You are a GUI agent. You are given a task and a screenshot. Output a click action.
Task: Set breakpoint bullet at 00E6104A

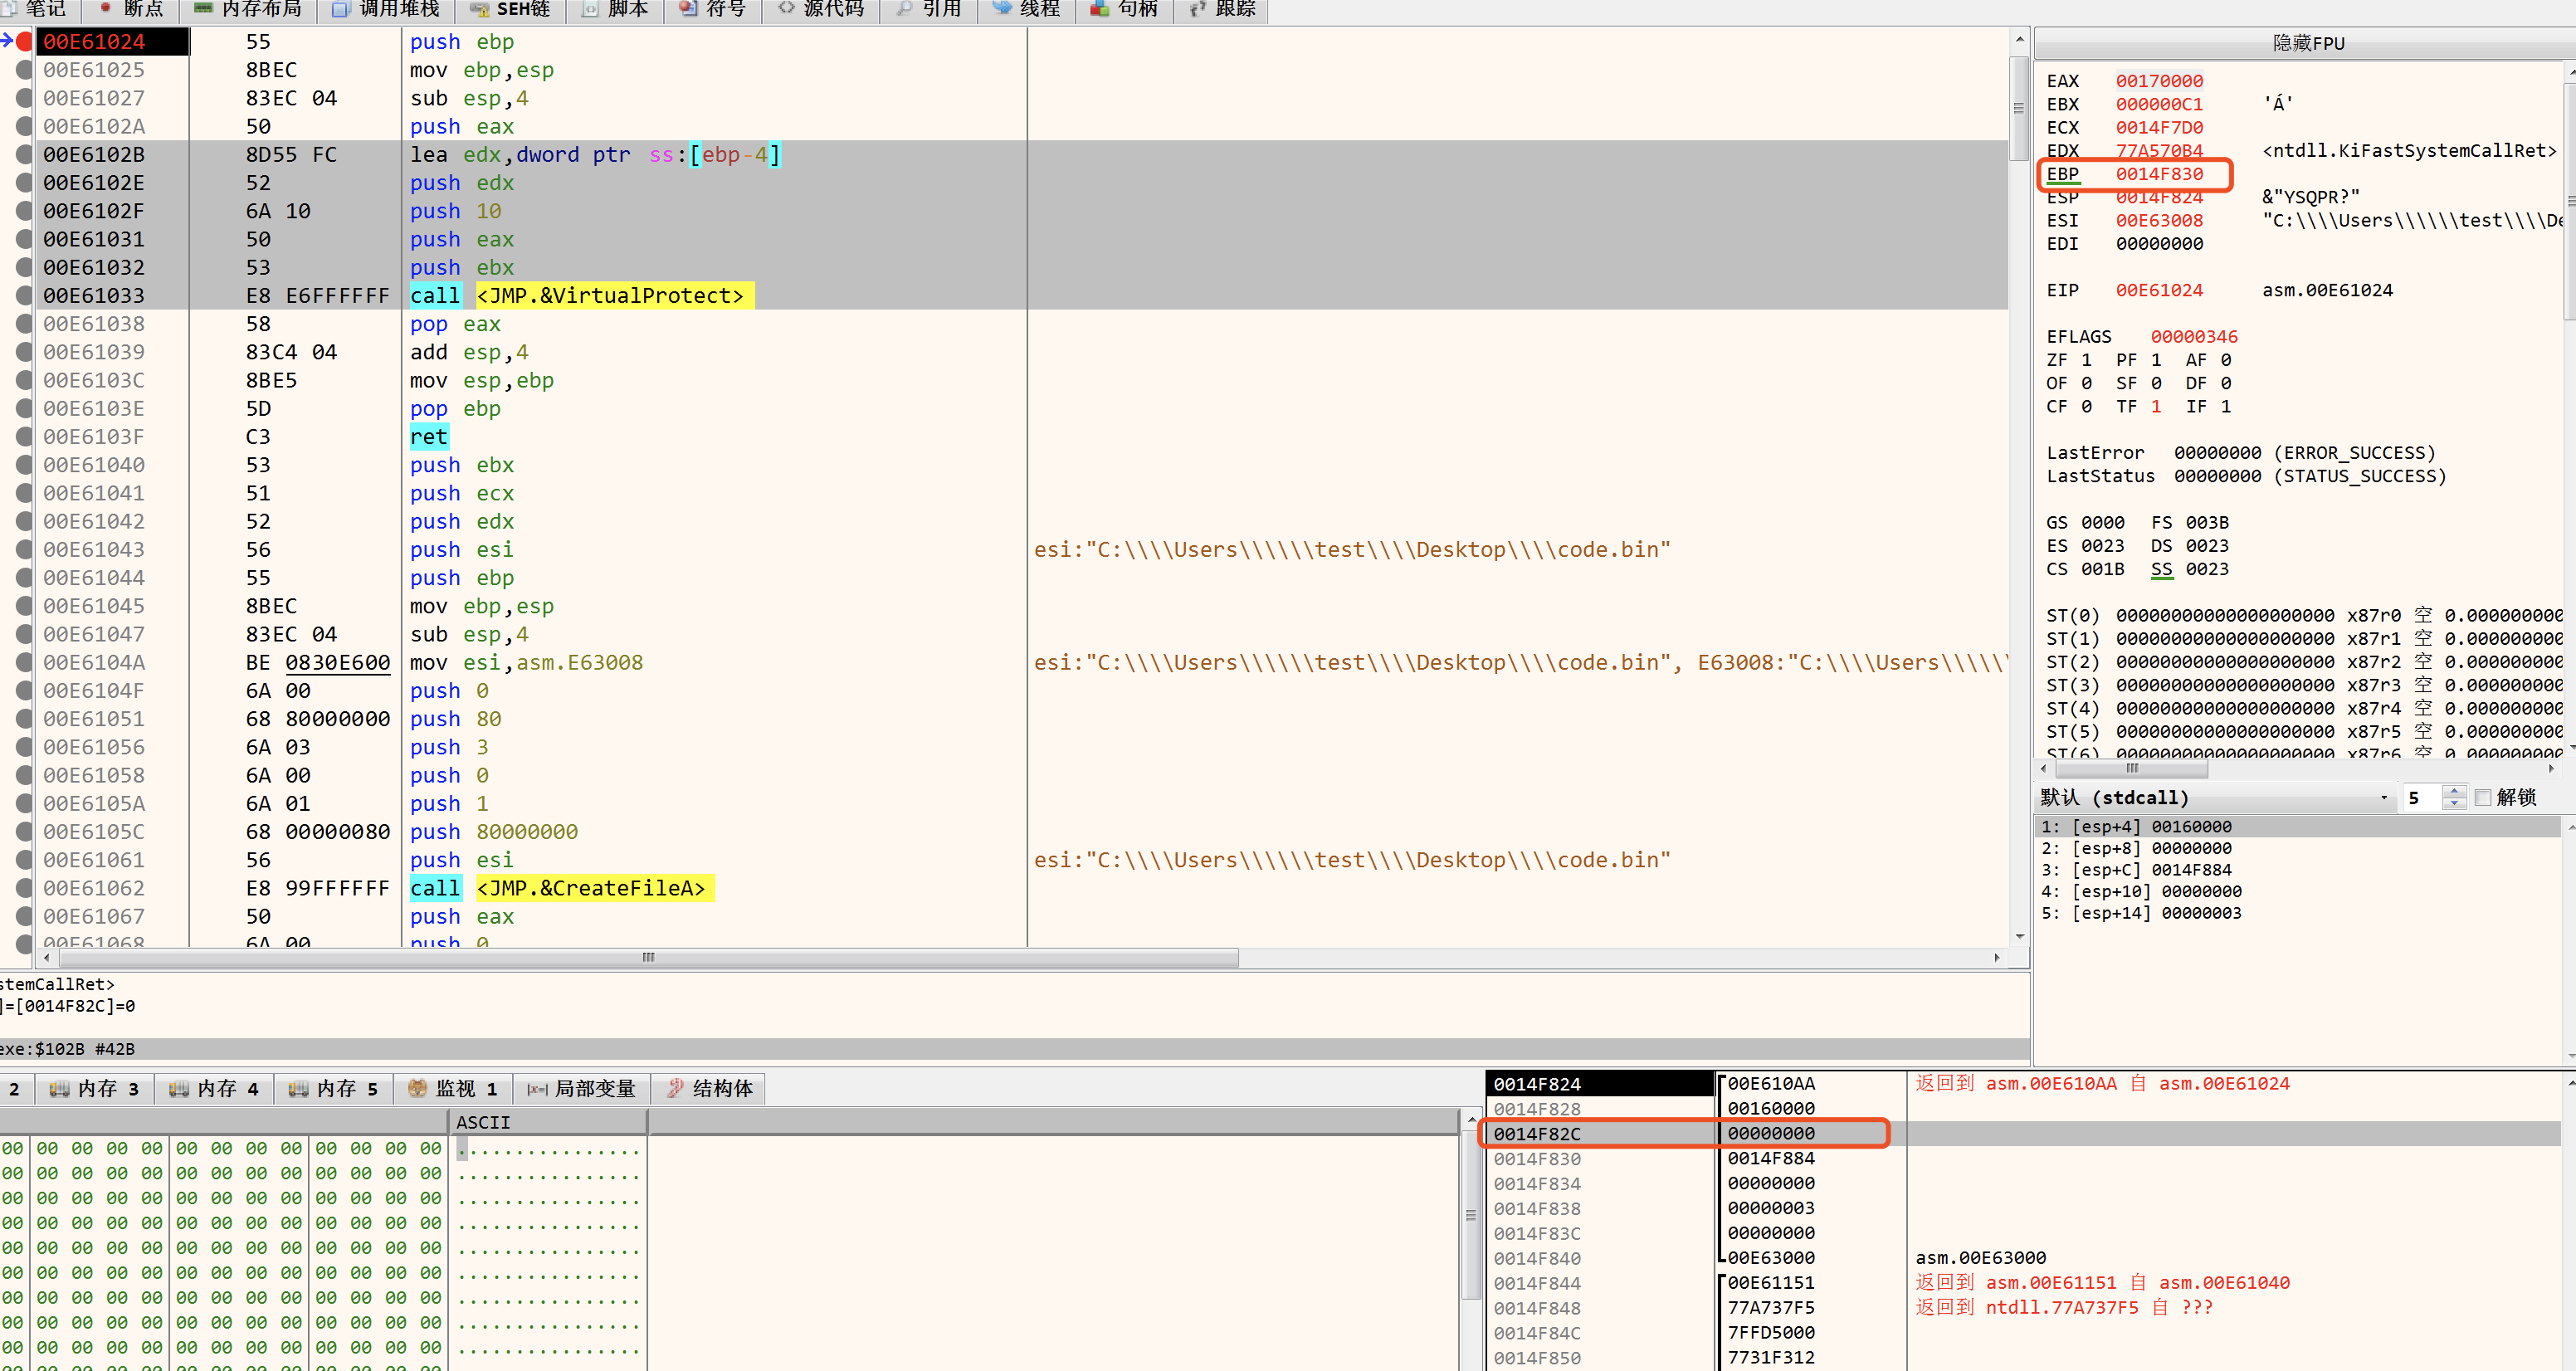24,662
